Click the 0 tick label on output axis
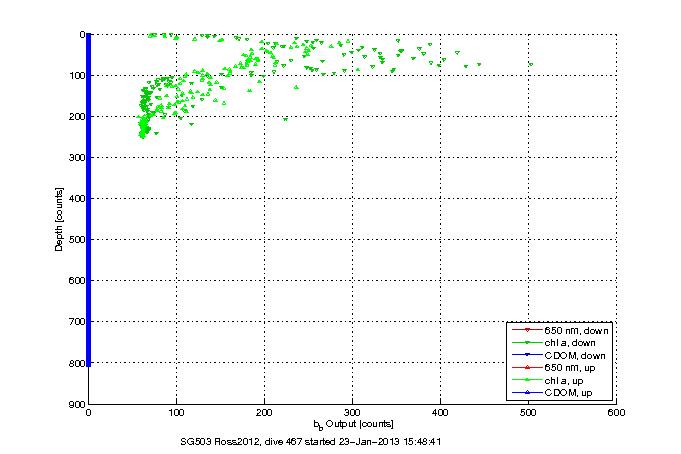The width and height of the screenshot is (681, 454). pyautogui.click(x=89, y=413)
